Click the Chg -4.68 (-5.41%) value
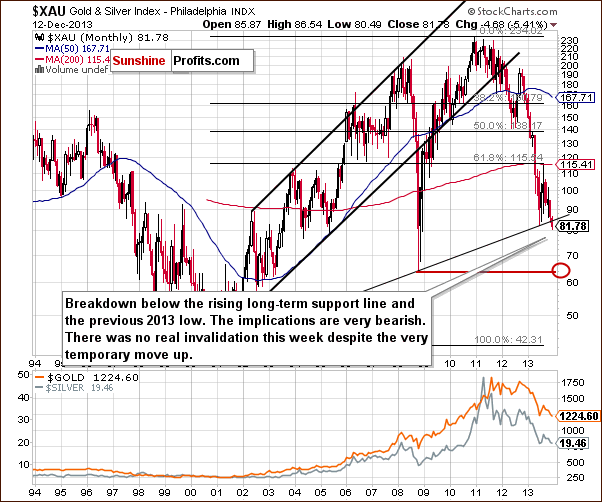Screen dimensions: 602x502 (502, 25)
